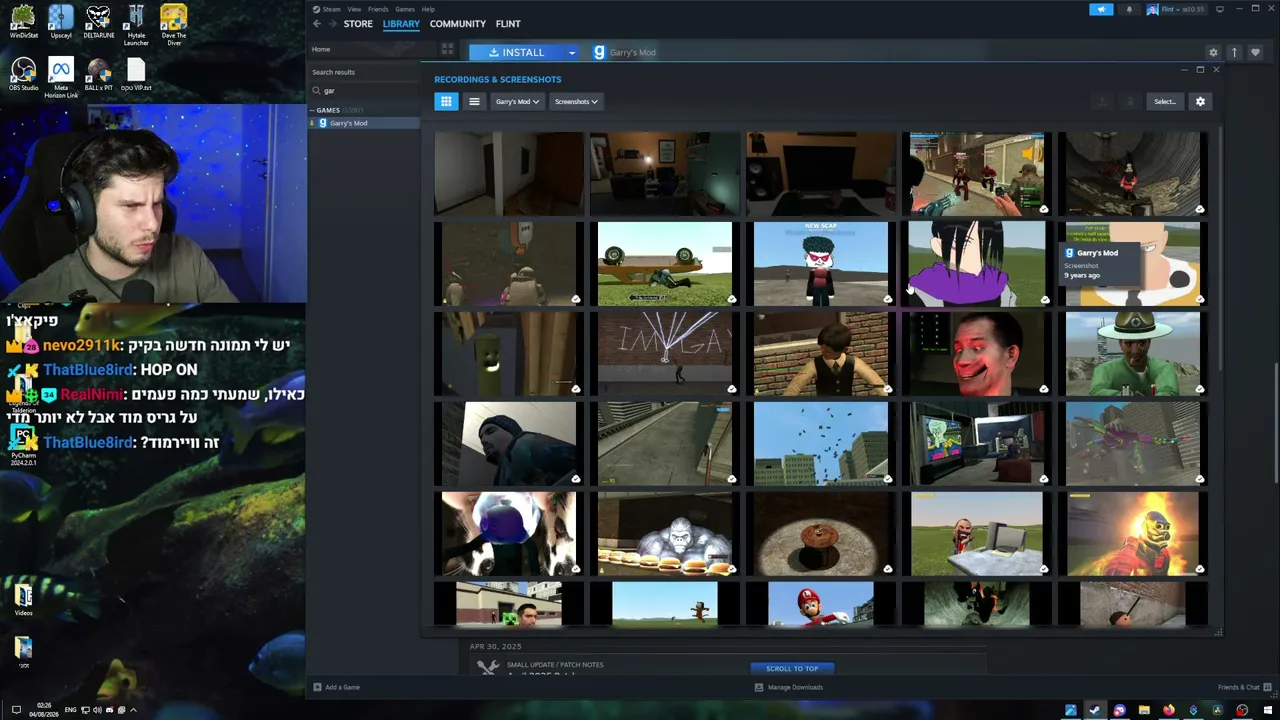
Task: Open the FLINT profile tab
Action: [508, 24]
